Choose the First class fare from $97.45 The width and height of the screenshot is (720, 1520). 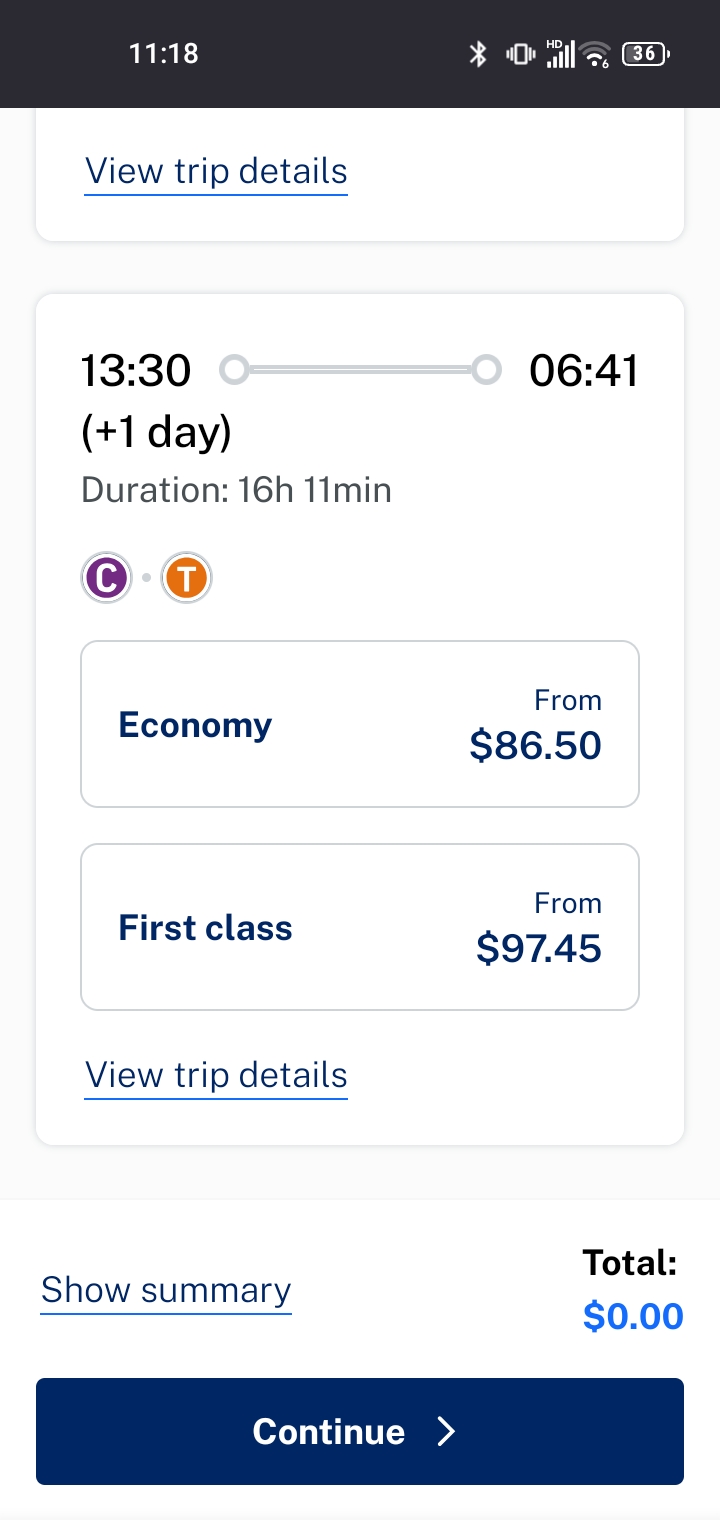tap(360, 927)
